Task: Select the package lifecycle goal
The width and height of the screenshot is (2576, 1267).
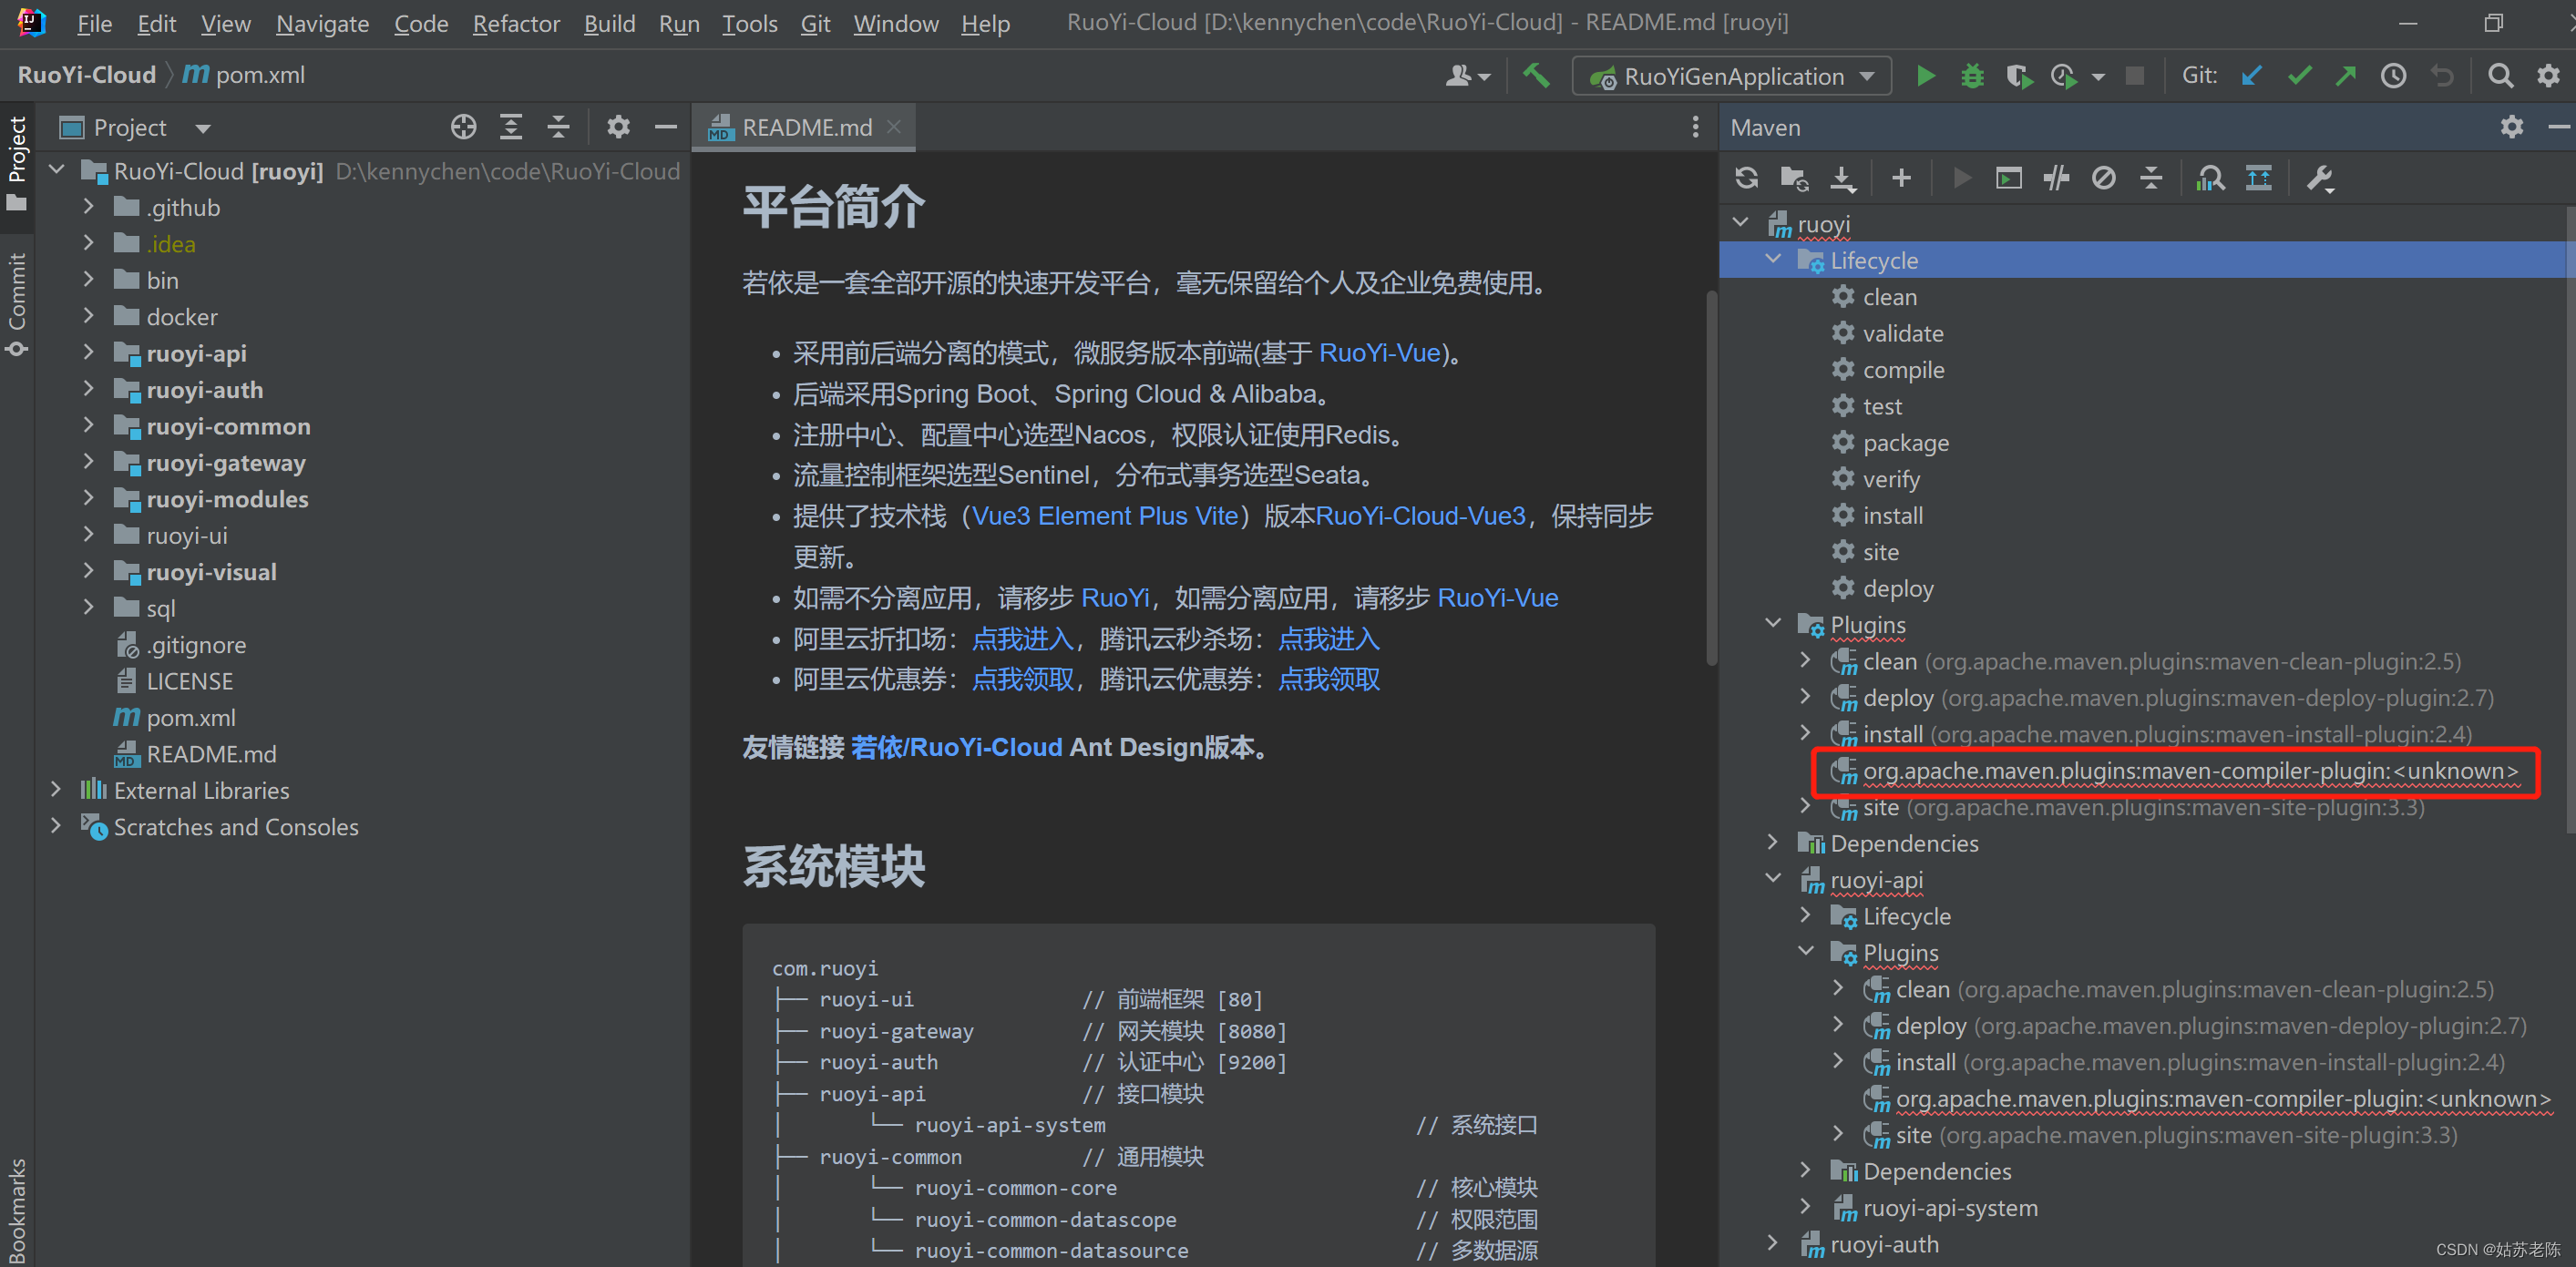Action: pos(1905,443)
